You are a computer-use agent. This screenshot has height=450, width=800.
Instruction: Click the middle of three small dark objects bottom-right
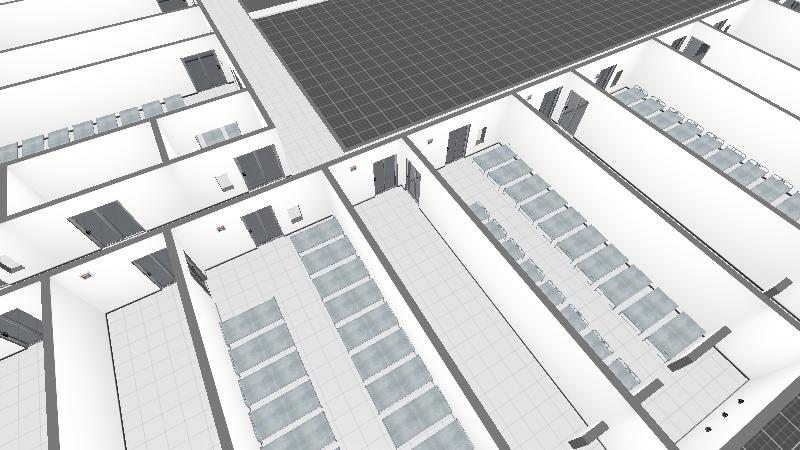pyautogui.click(x=724, y=409)
